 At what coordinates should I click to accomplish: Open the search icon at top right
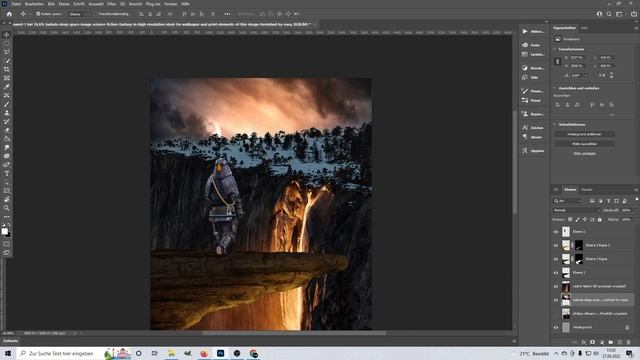[x=609, y=14]
